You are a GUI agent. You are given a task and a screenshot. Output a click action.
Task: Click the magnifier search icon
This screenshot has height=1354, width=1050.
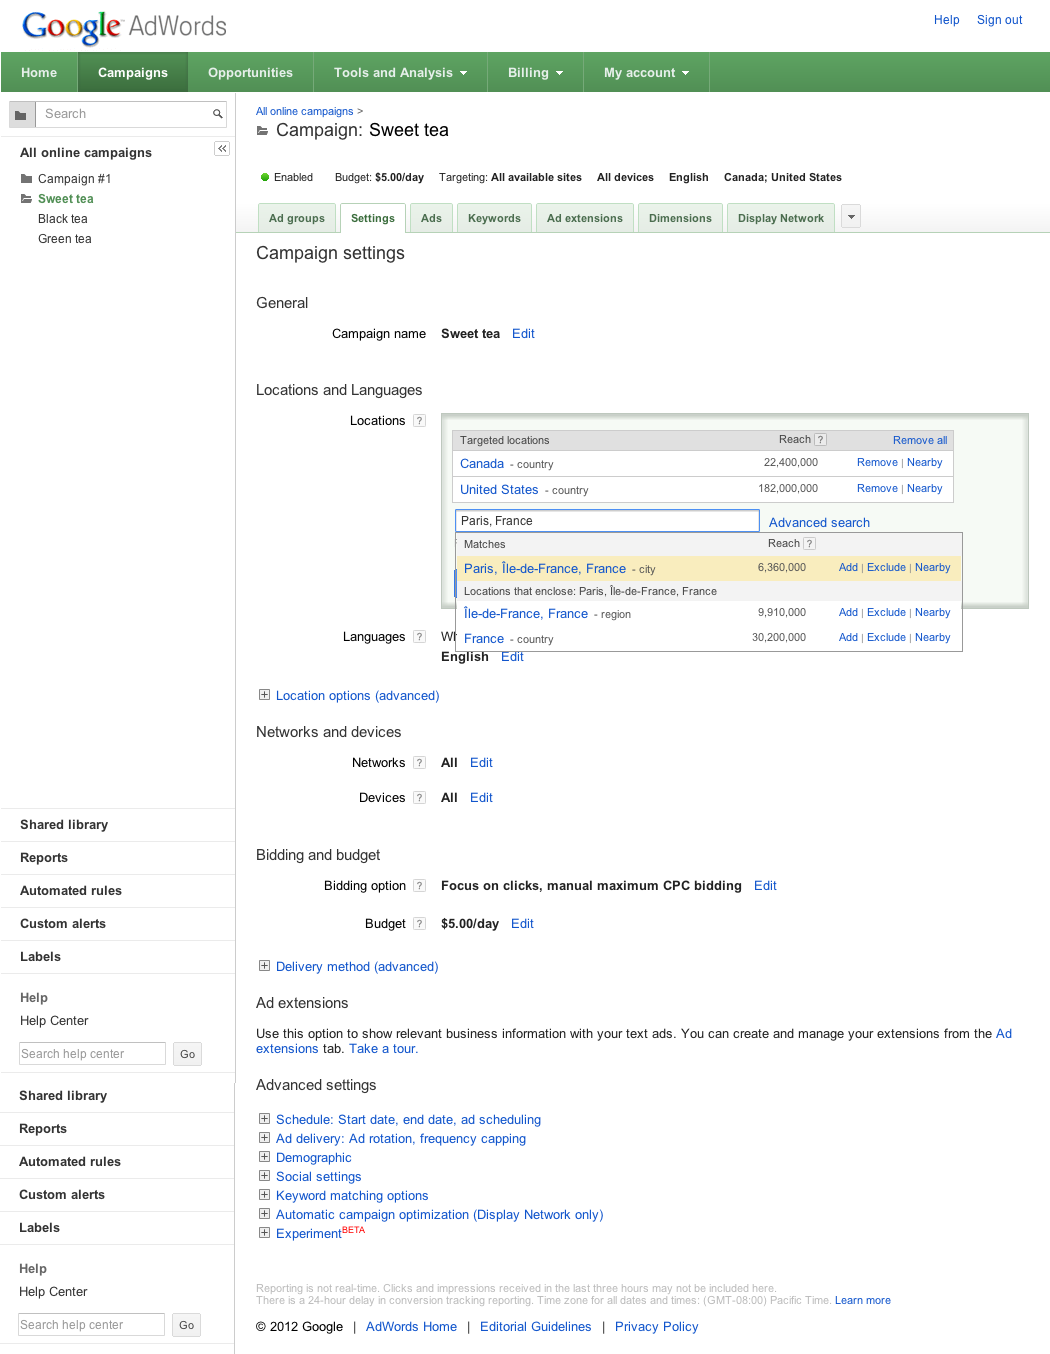[217, 114]
